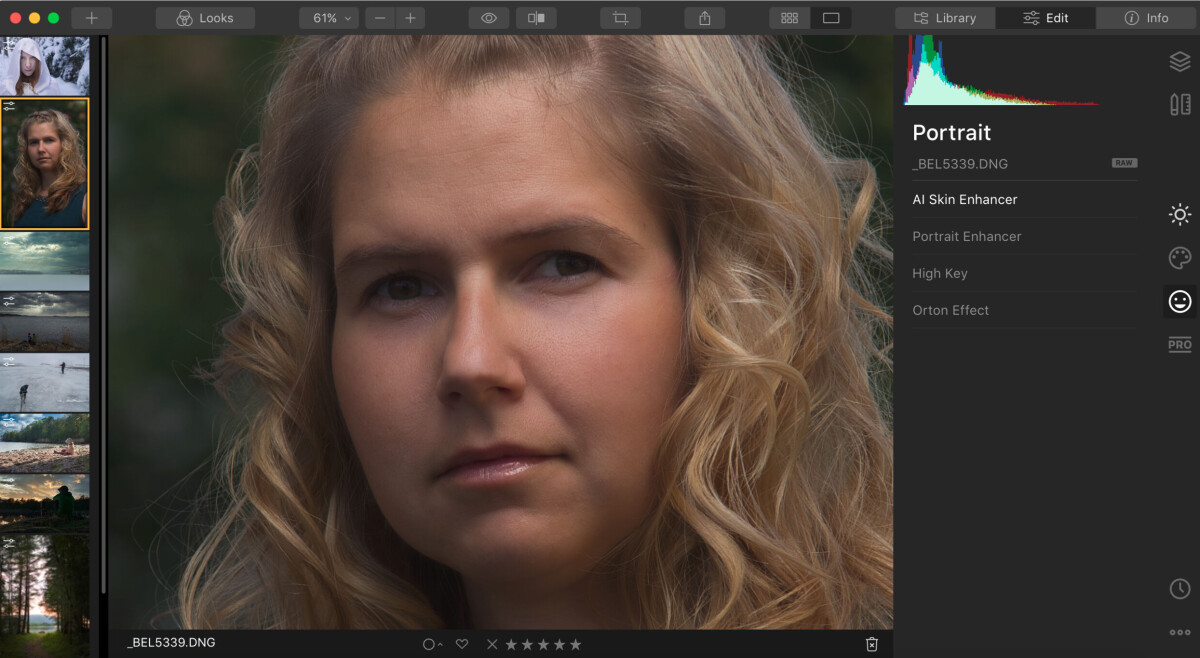
Task: Click the portrait photo in the canvas
Action: tap(500, 332)
